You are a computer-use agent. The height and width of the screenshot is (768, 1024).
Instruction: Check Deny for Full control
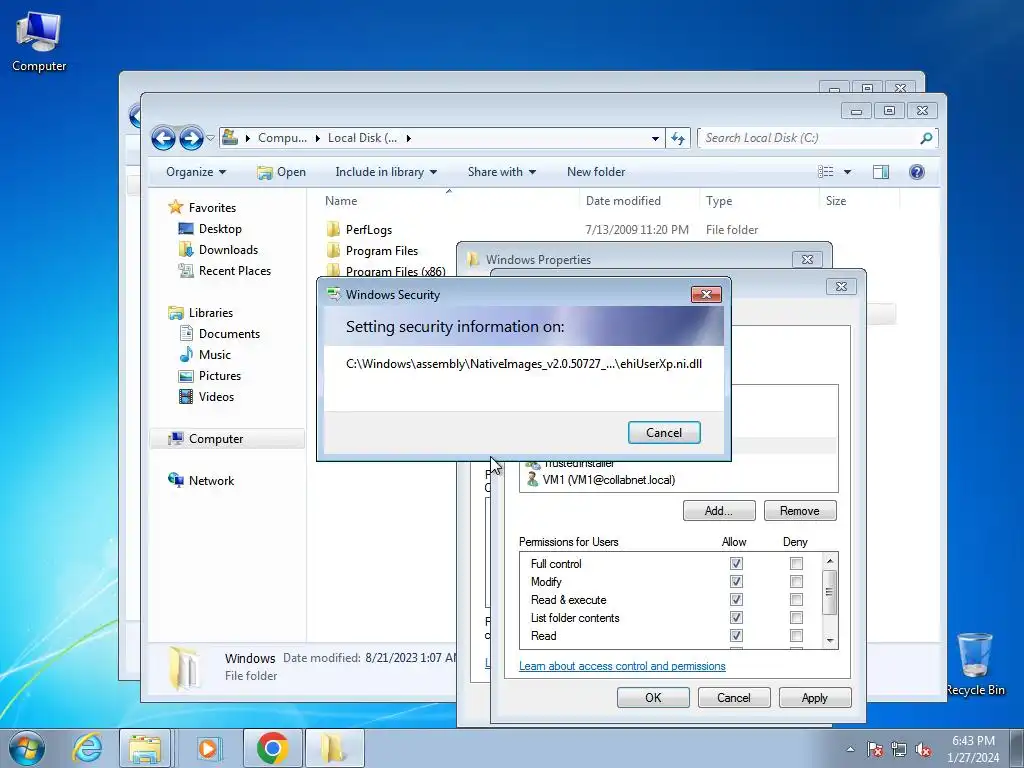(796, 564)
